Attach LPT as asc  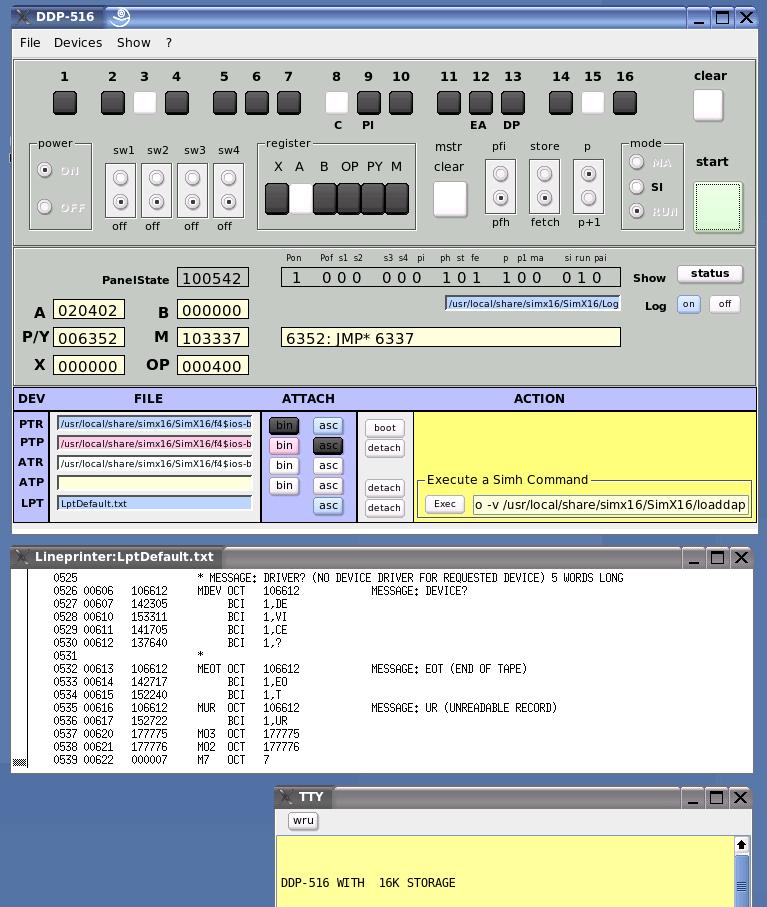coord(328,506)
